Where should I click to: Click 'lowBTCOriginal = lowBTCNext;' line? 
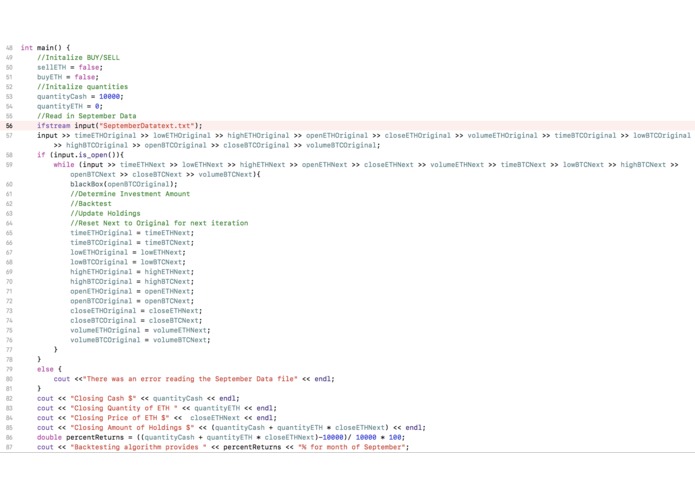tap(128, 262)
